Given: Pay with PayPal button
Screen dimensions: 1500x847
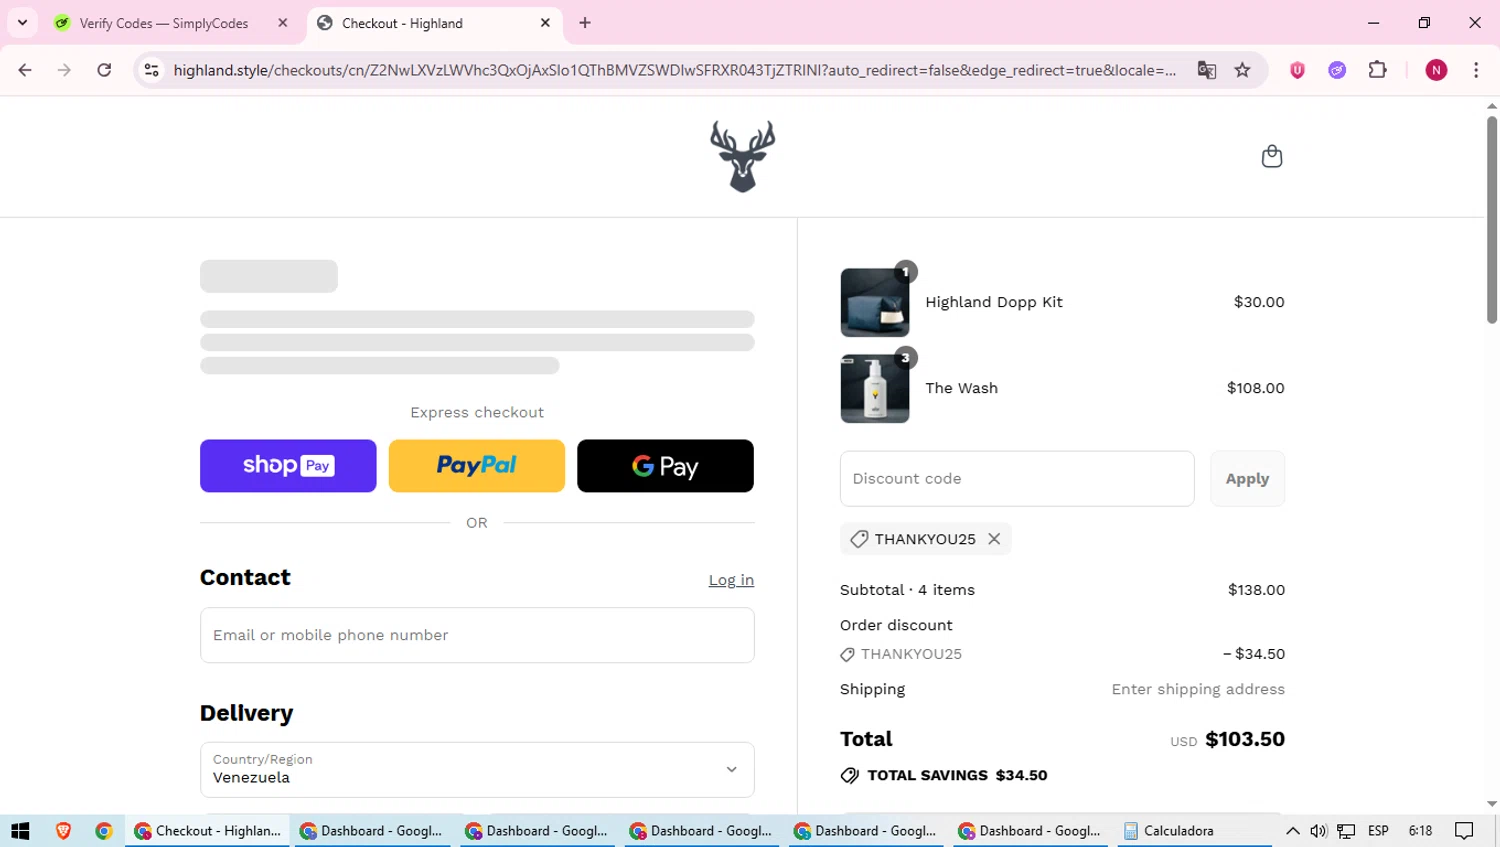Looking at the screenshot, I should point(476,466).
